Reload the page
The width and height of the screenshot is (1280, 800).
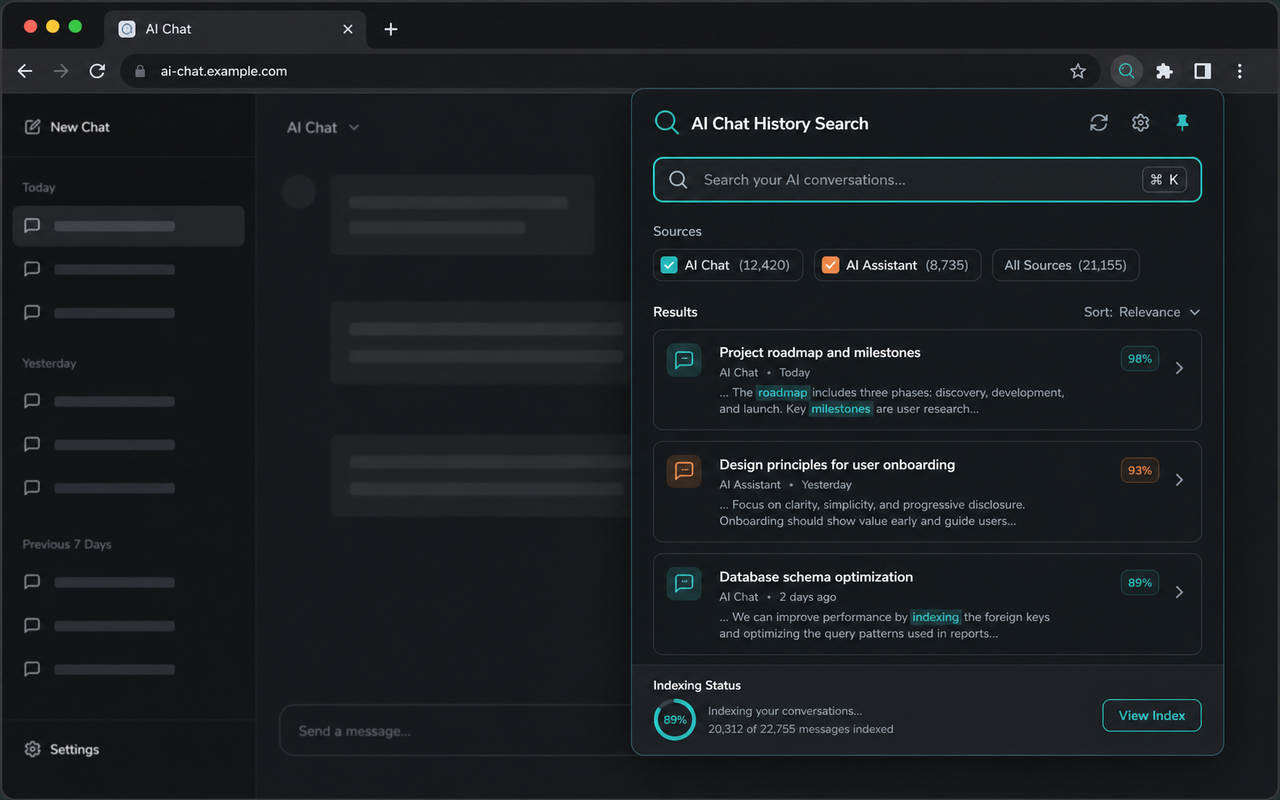point(97,71)
